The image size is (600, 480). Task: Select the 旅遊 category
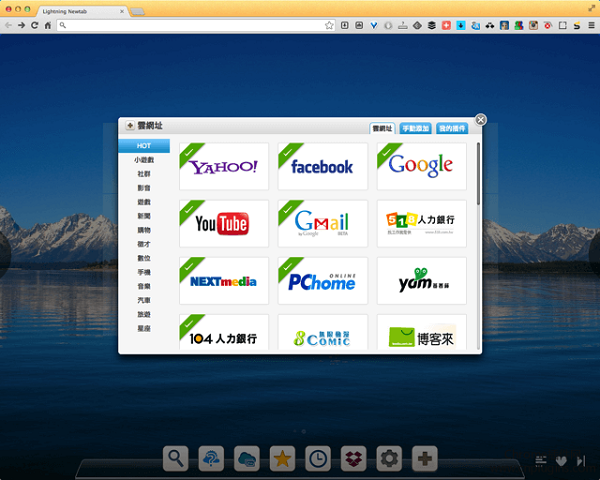pyautogui.click(x=144, y=314)
